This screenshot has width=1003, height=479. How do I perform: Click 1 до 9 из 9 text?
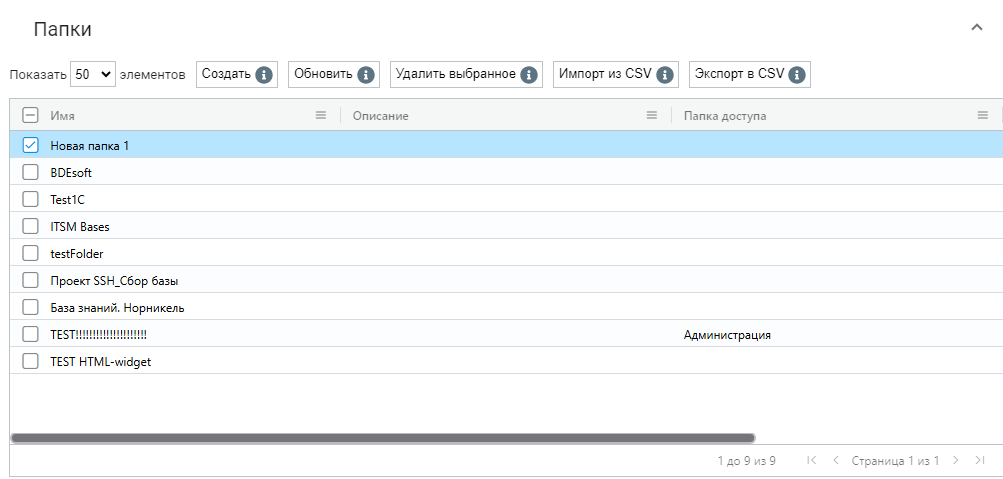746,460
